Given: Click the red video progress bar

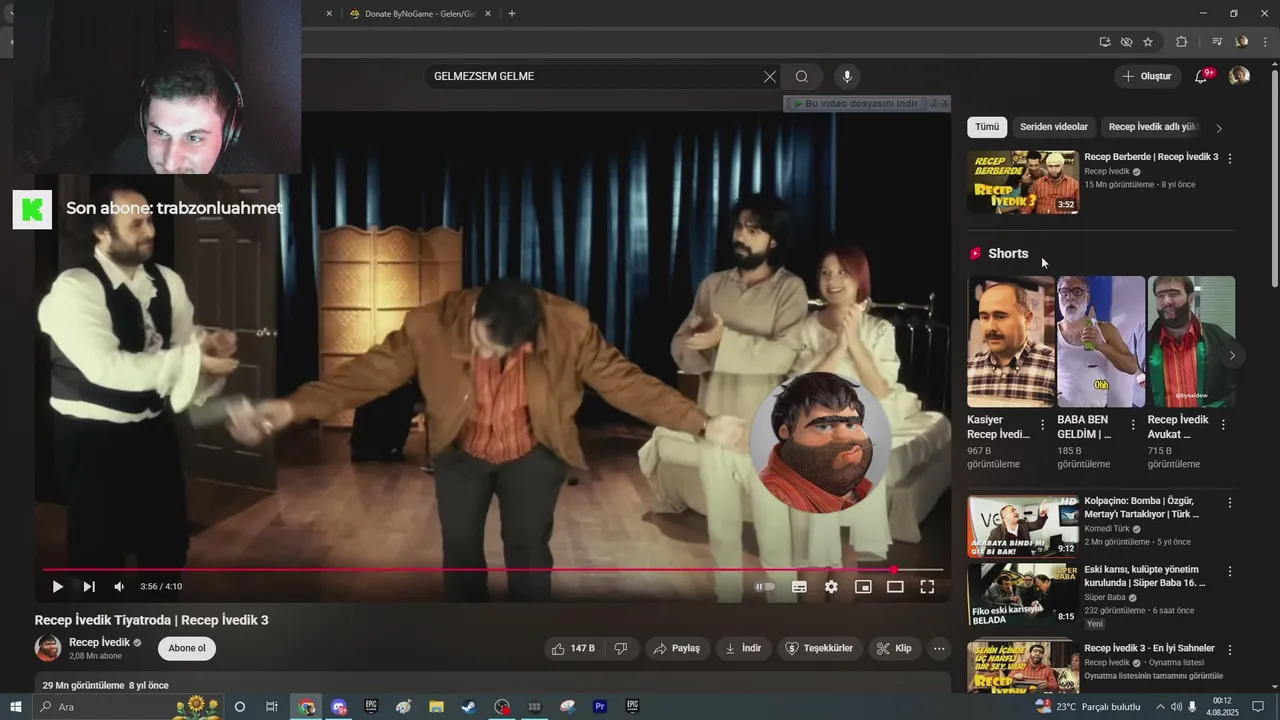Looking at the screenshot, I should (x=492, y=570).
